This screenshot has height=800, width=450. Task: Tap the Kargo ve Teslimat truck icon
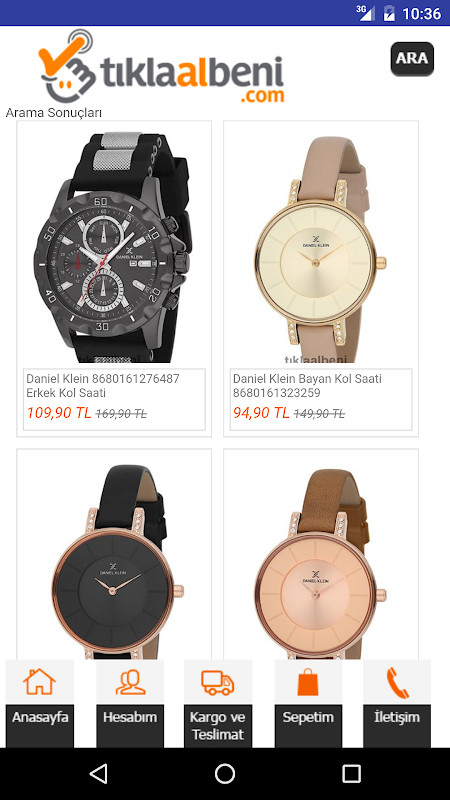tap(218, 682)
